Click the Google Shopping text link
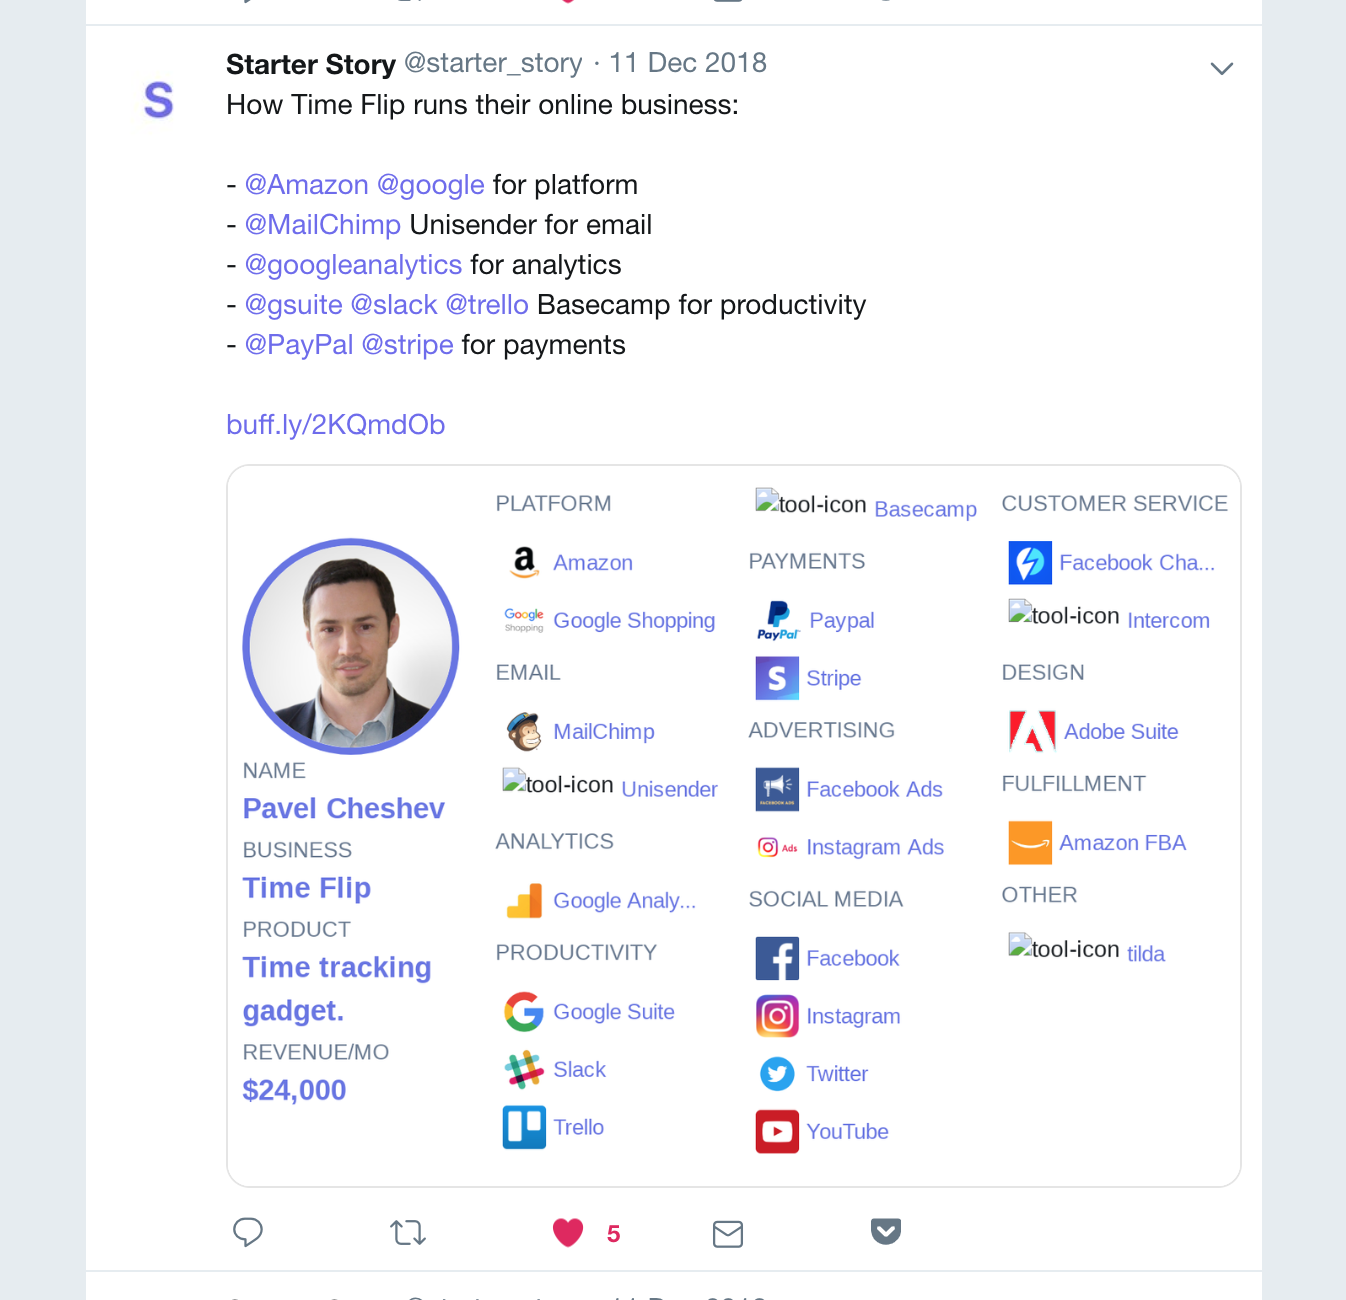Viewport: 1346px width, 1300px height. [634, 620]
